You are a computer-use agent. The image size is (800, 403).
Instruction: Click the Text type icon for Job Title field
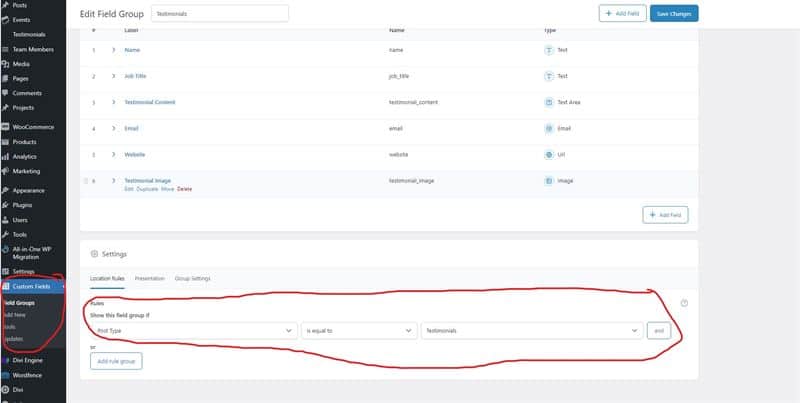click(x=549, y=76)
